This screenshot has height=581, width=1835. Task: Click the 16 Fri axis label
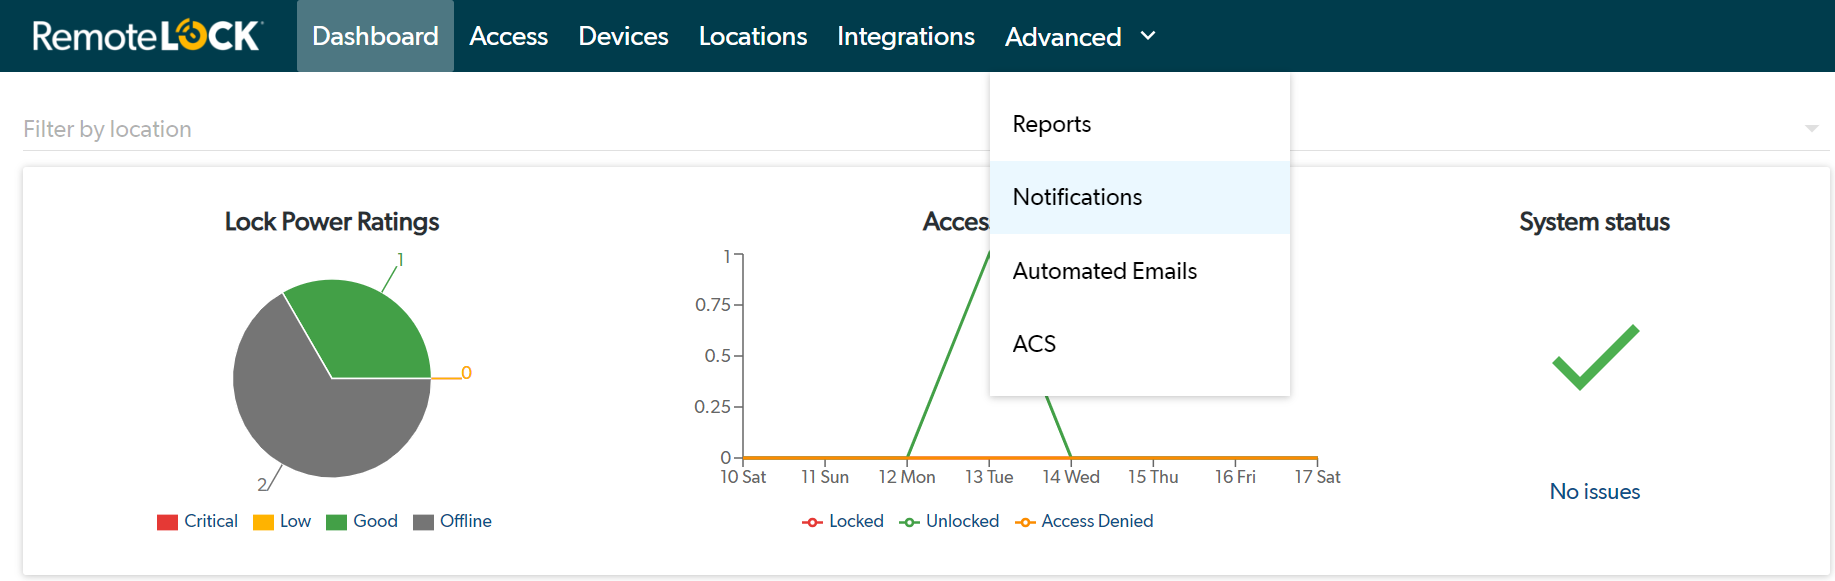click(x=1235, y=477)
